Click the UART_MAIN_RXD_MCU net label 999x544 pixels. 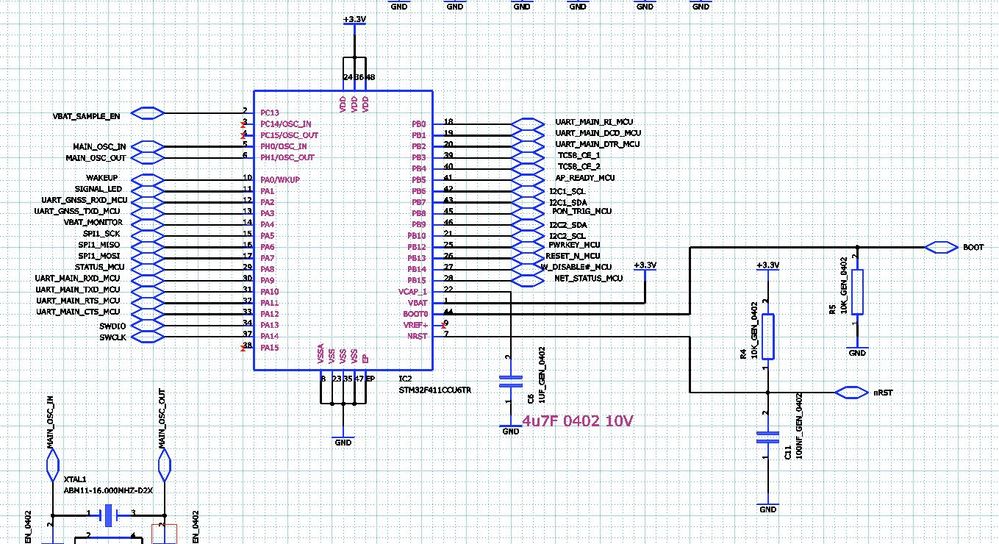pyautogui.click(x=78, y=278)
